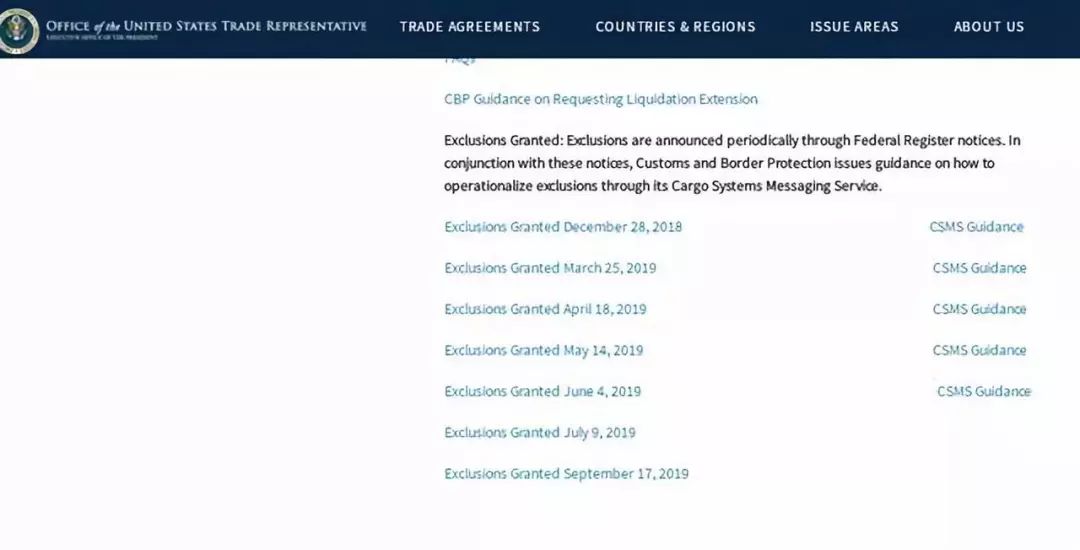The height and width of the screenshot is (550, 1080).
Task: Open the Trade Agreements menu
Action: tap(470, 27)
